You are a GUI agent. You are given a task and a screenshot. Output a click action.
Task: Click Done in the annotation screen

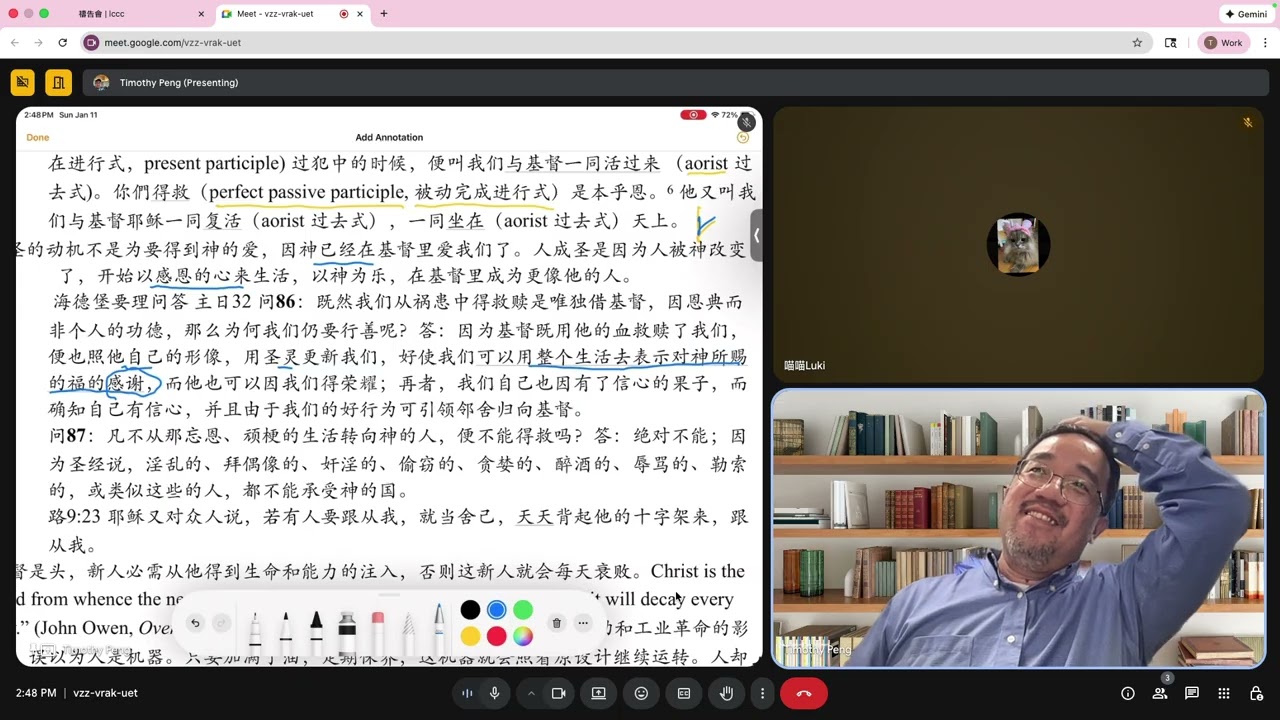point(38,137)
